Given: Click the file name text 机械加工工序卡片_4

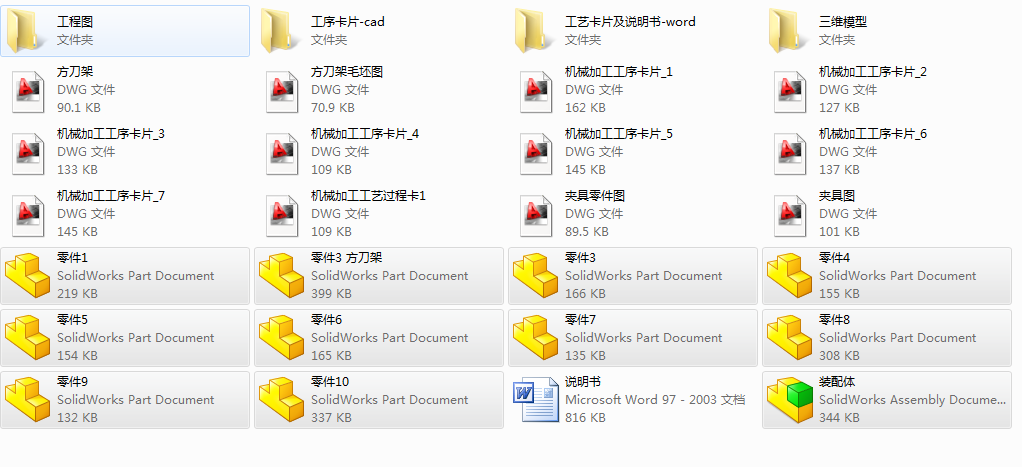Looking at the screenshot, I should click(x=365, y=134).
